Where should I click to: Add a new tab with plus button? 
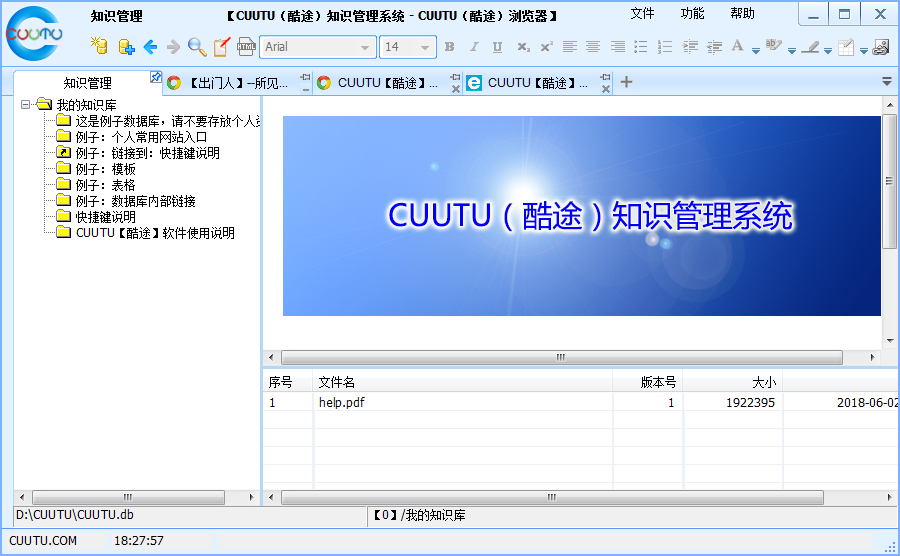pos(626,82)
